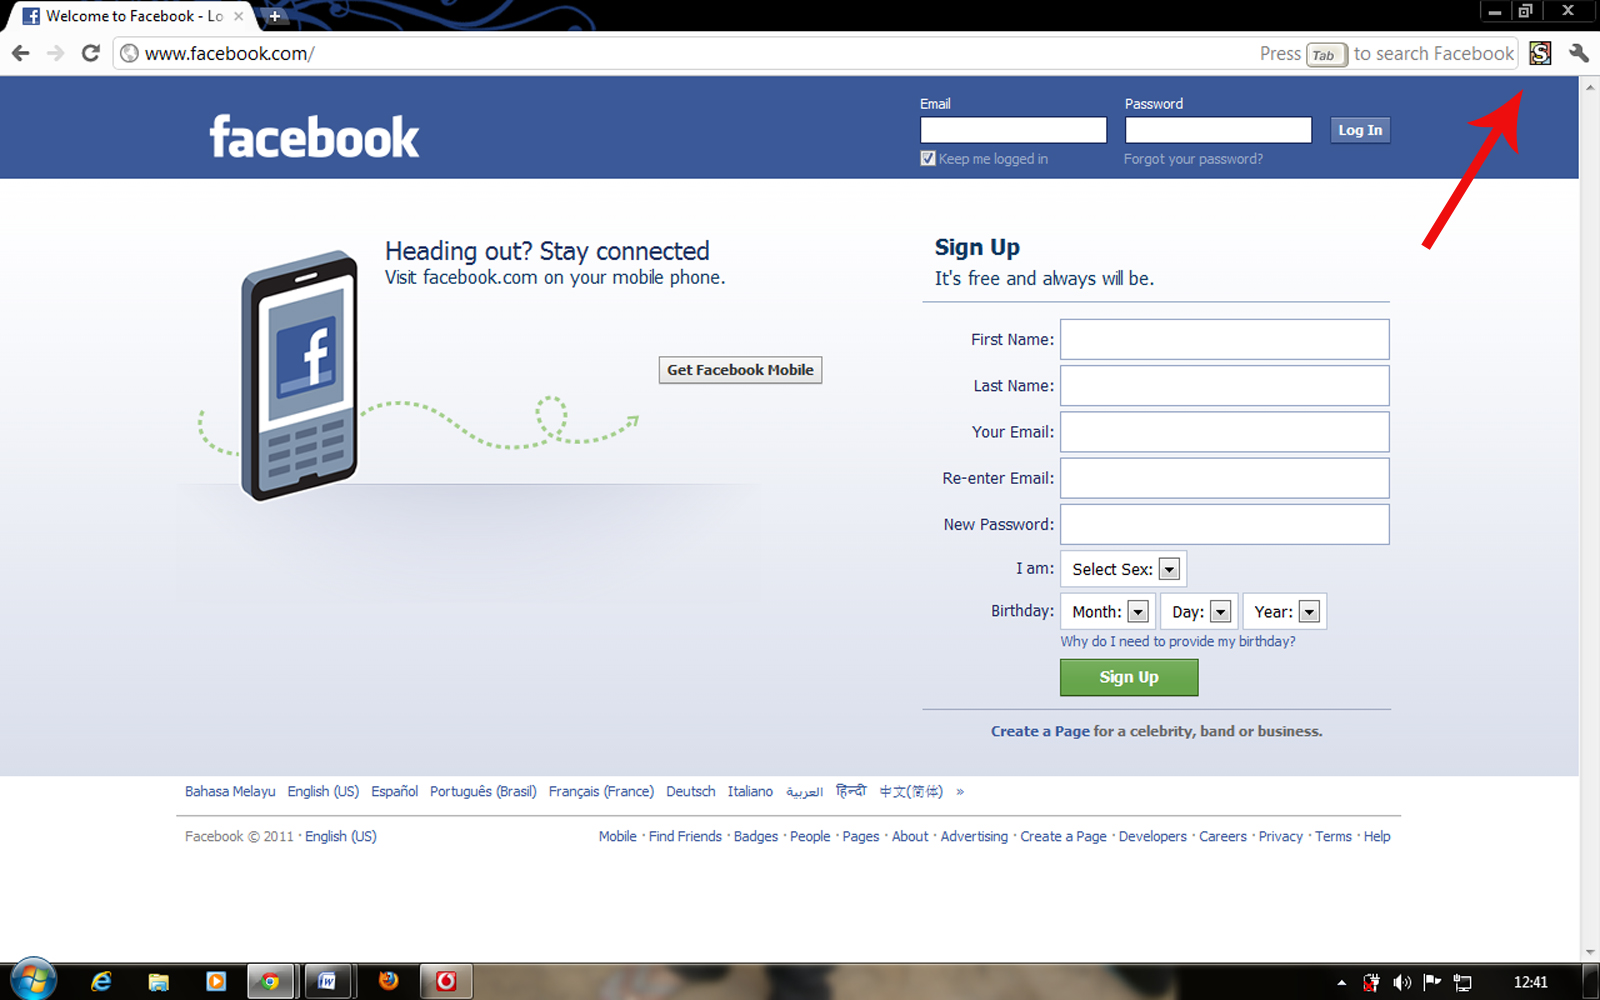Screen dimensions: 1600x1000
Task: Open the Help footer link
Action: 1377,836
